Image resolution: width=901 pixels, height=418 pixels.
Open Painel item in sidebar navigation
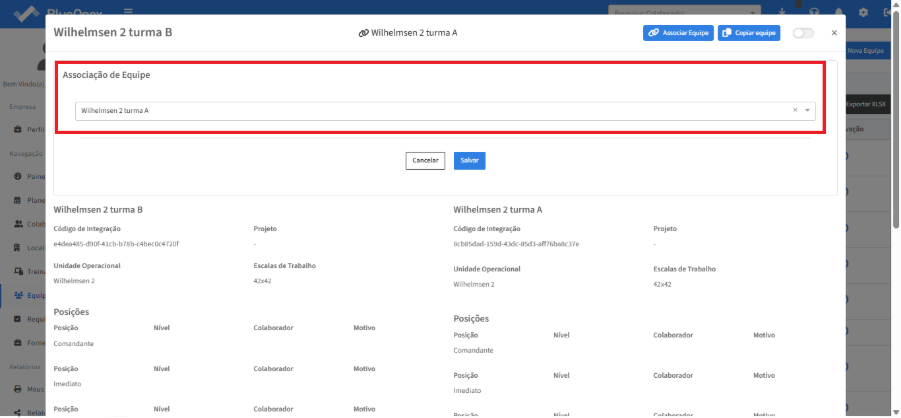28,177
